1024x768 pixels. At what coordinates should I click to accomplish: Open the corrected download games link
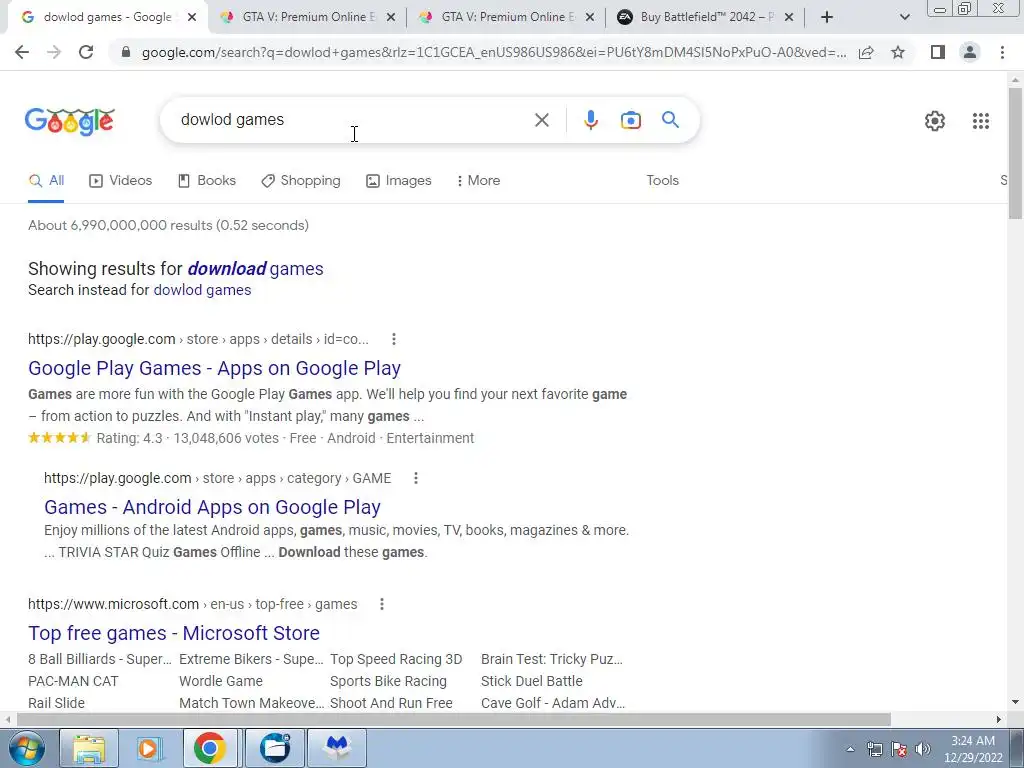(255, 268)
